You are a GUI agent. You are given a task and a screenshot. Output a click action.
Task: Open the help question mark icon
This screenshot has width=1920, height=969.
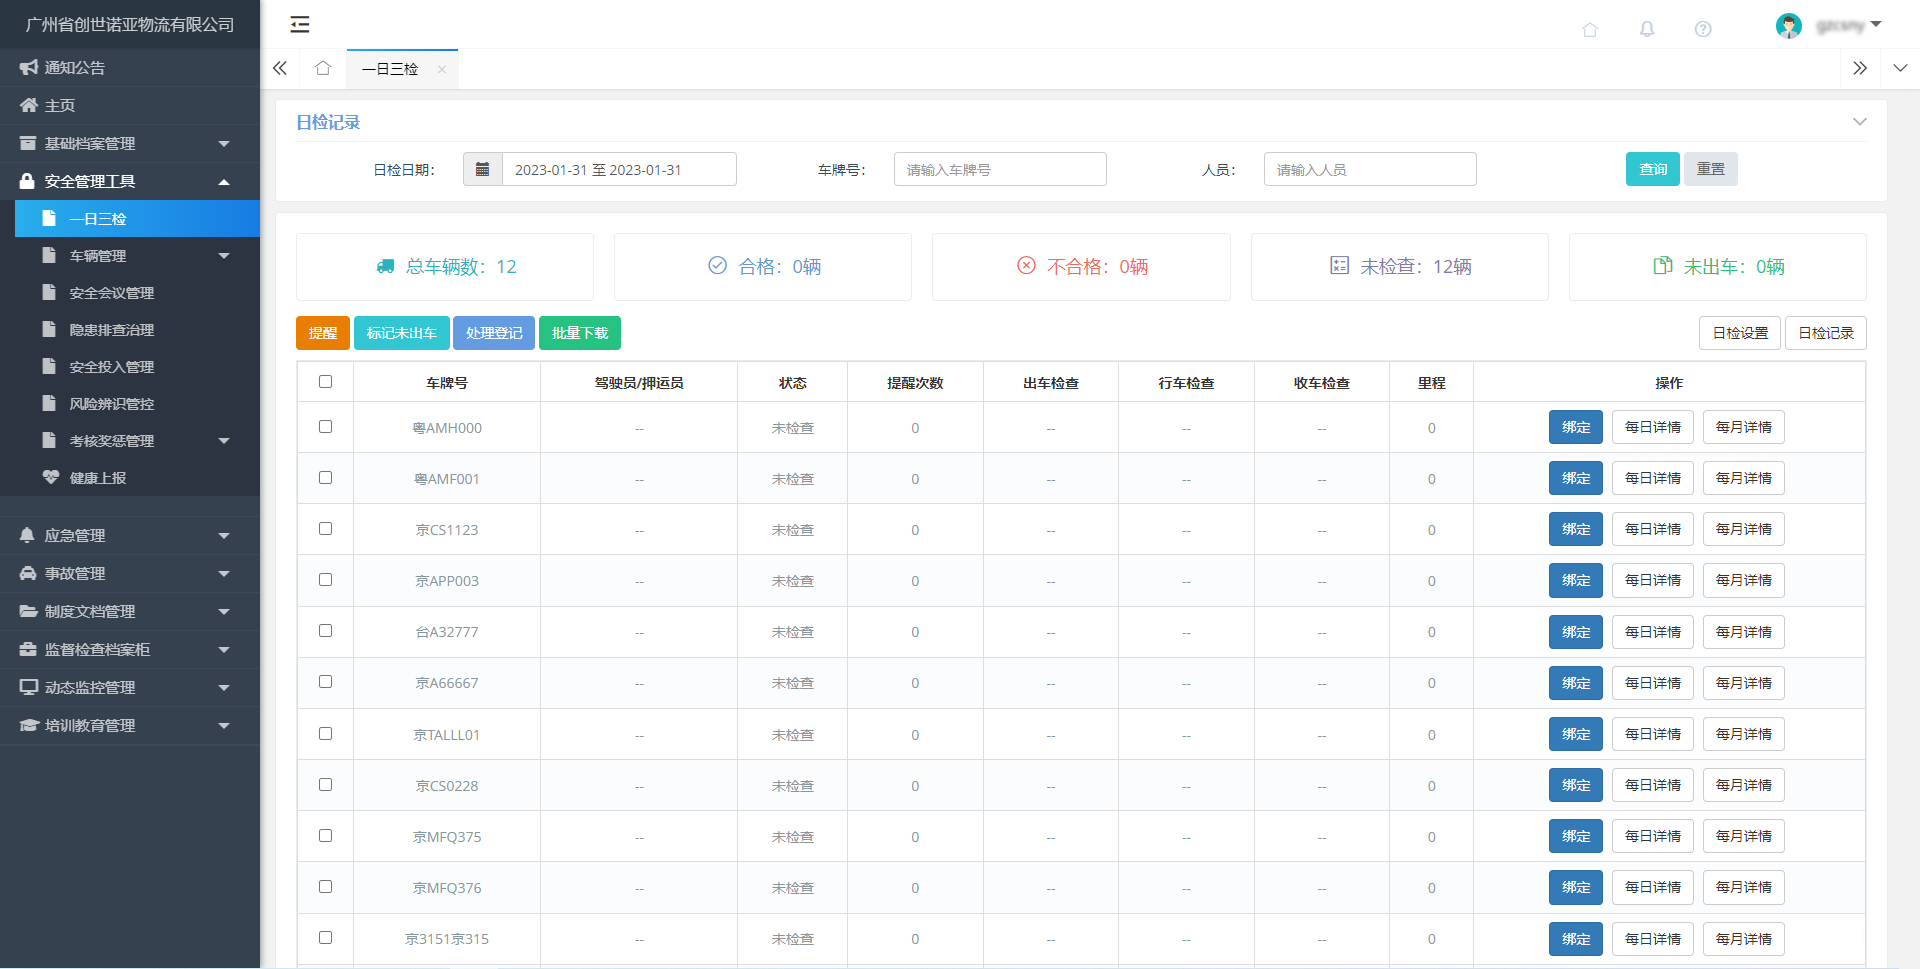1702,29
